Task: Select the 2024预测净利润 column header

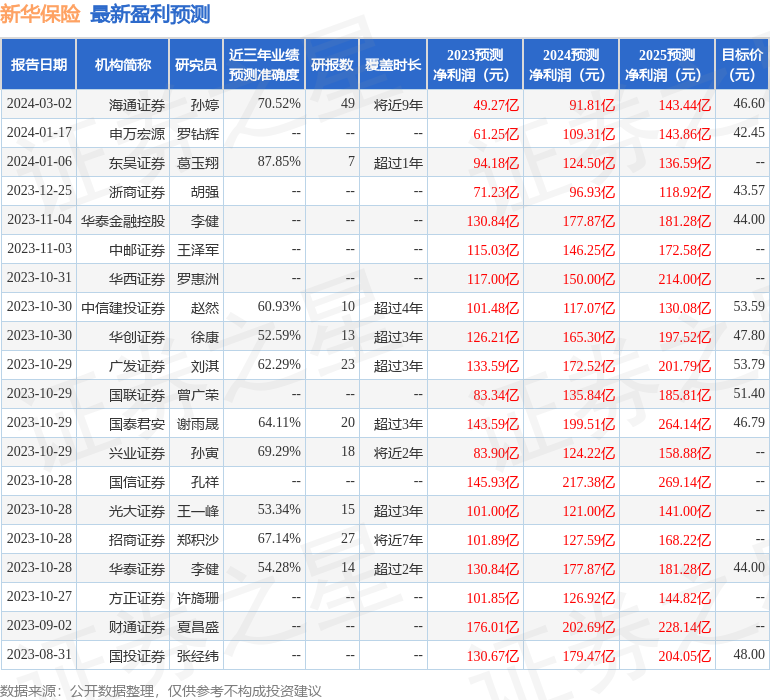Action: pos(571,64)
